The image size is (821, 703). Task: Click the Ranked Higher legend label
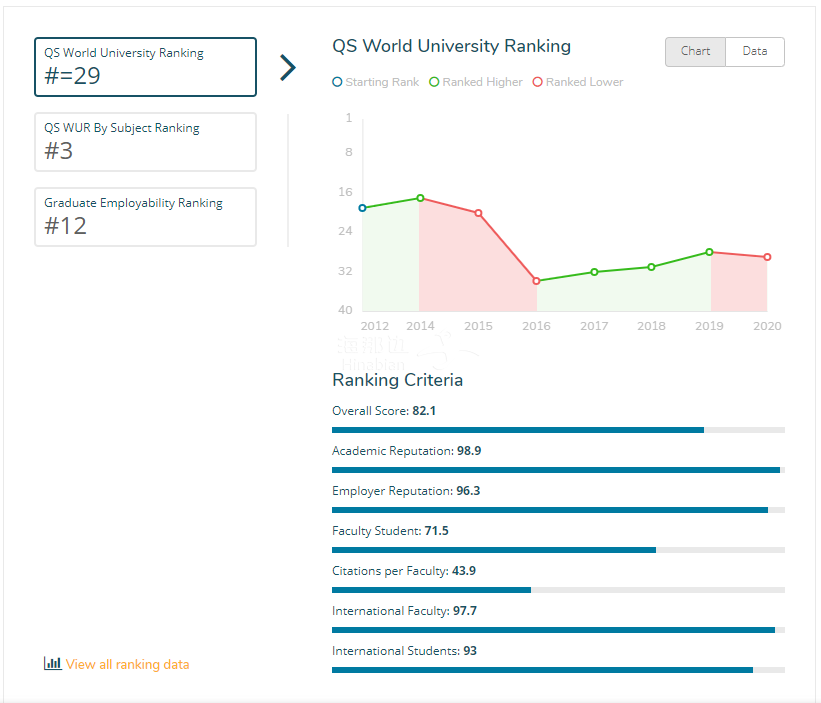pyautogui.click(x=482, y=82)
